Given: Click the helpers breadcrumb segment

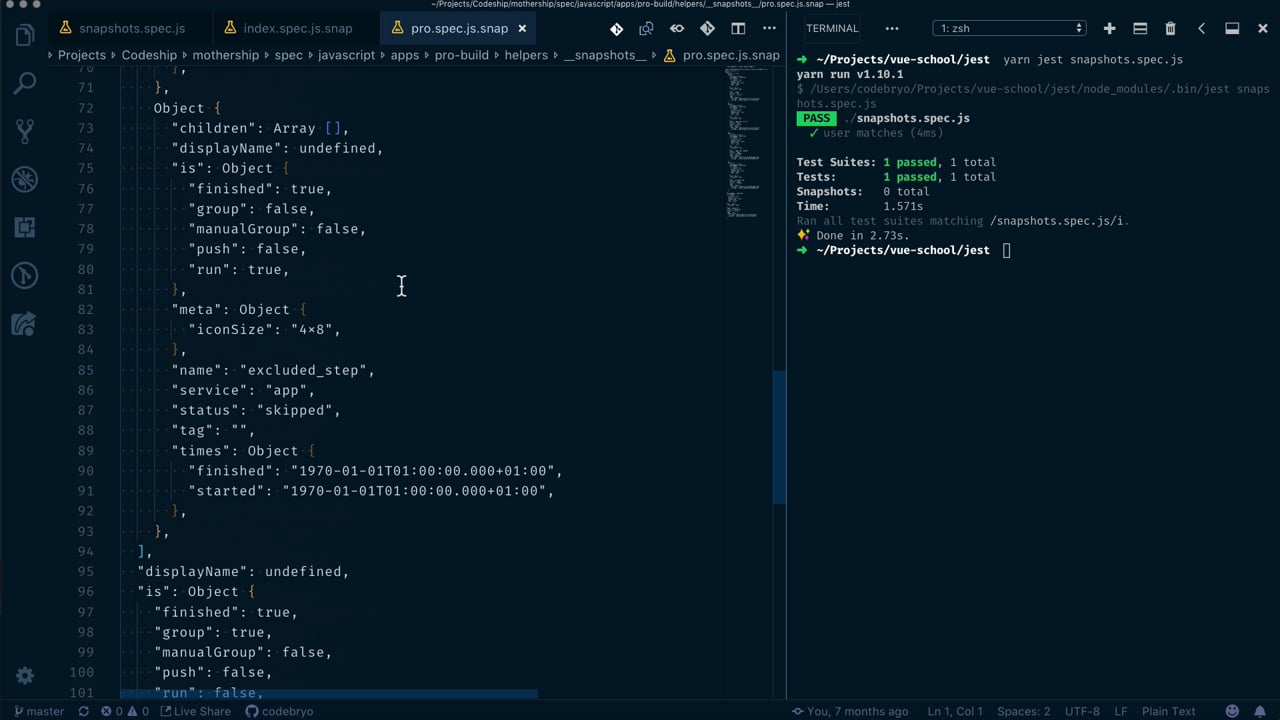Looking at the screenshot, I should 526,55.
